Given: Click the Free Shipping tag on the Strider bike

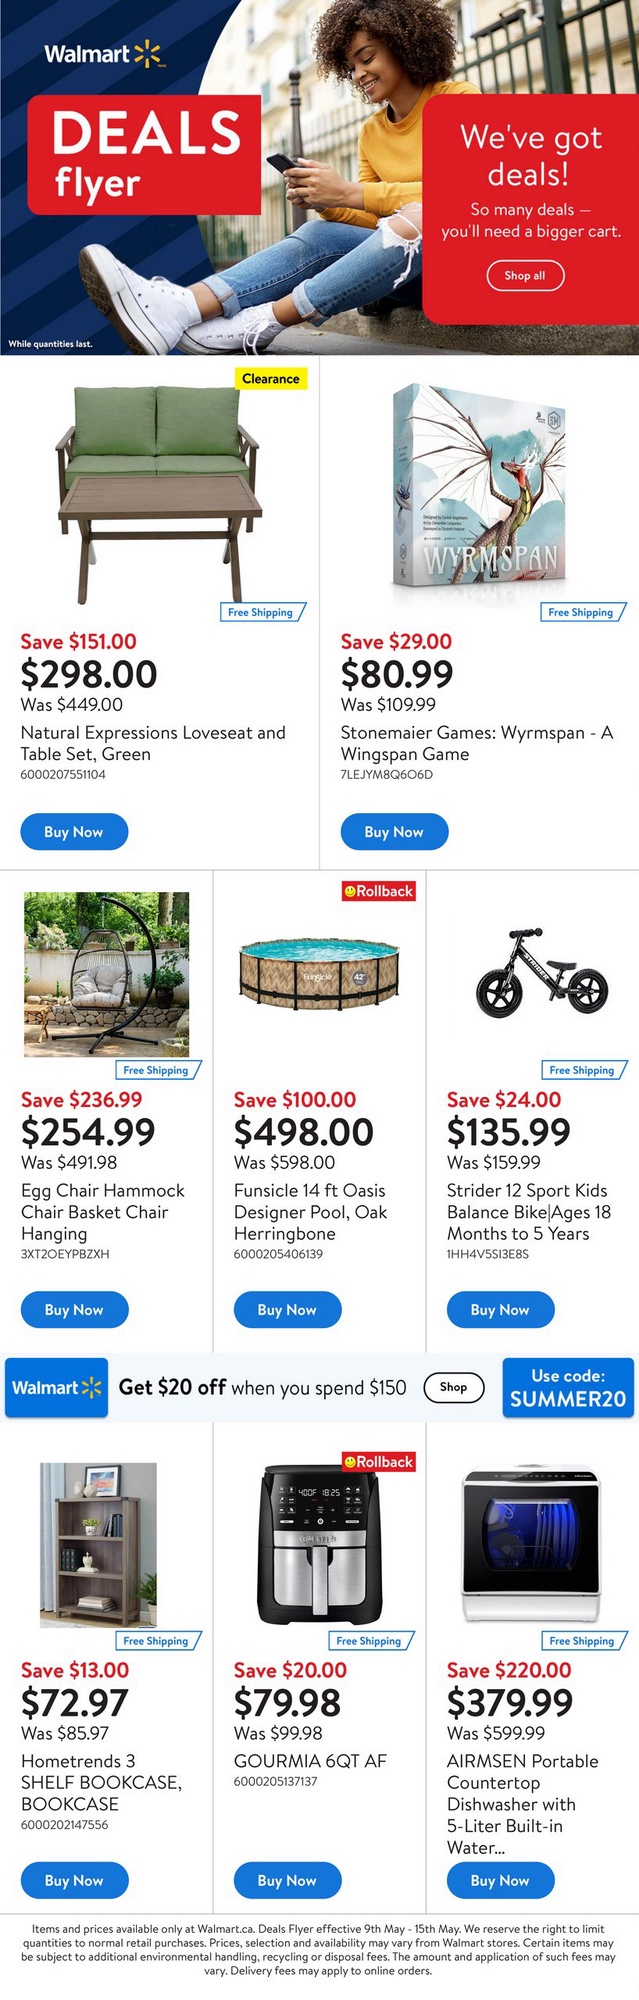Looking at the screenshot, I should coord(582,1070).
